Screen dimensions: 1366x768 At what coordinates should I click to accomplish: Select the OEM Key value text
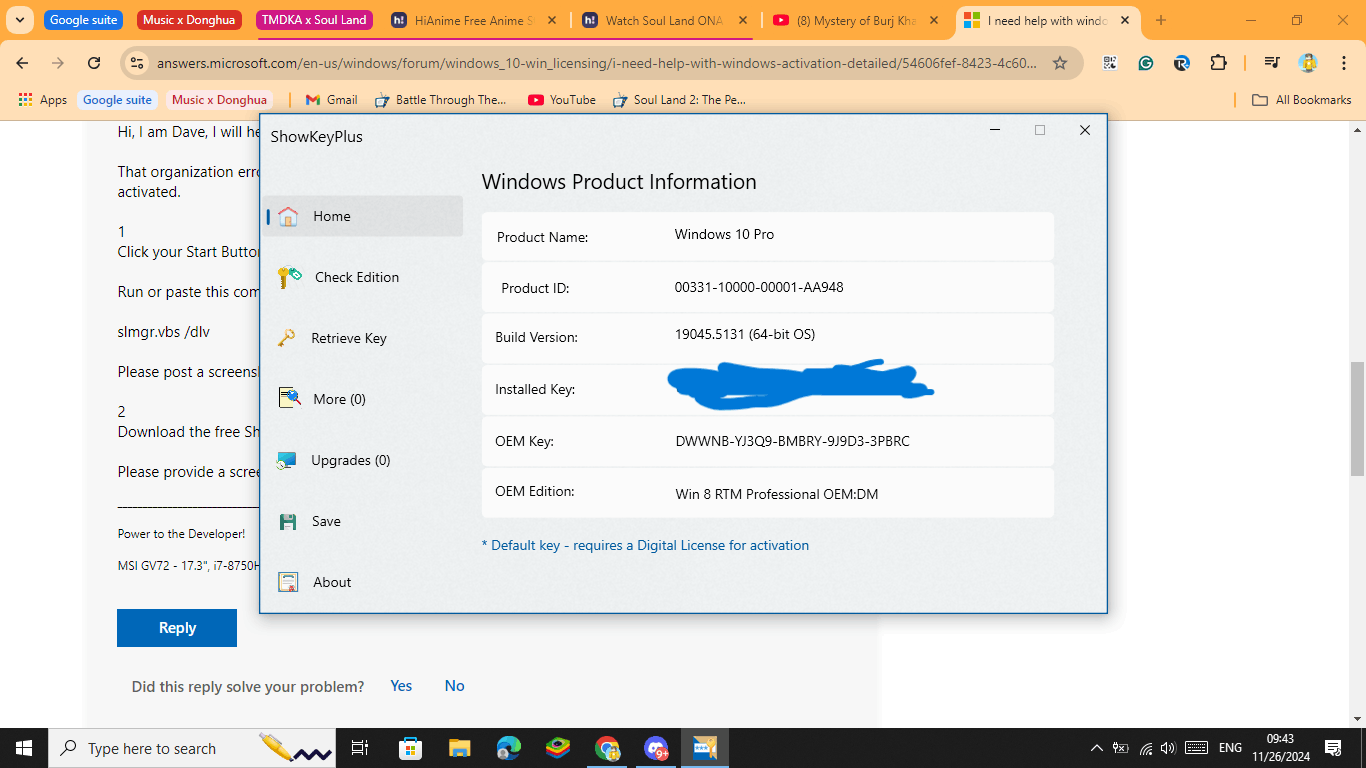[x=793, y=441]
